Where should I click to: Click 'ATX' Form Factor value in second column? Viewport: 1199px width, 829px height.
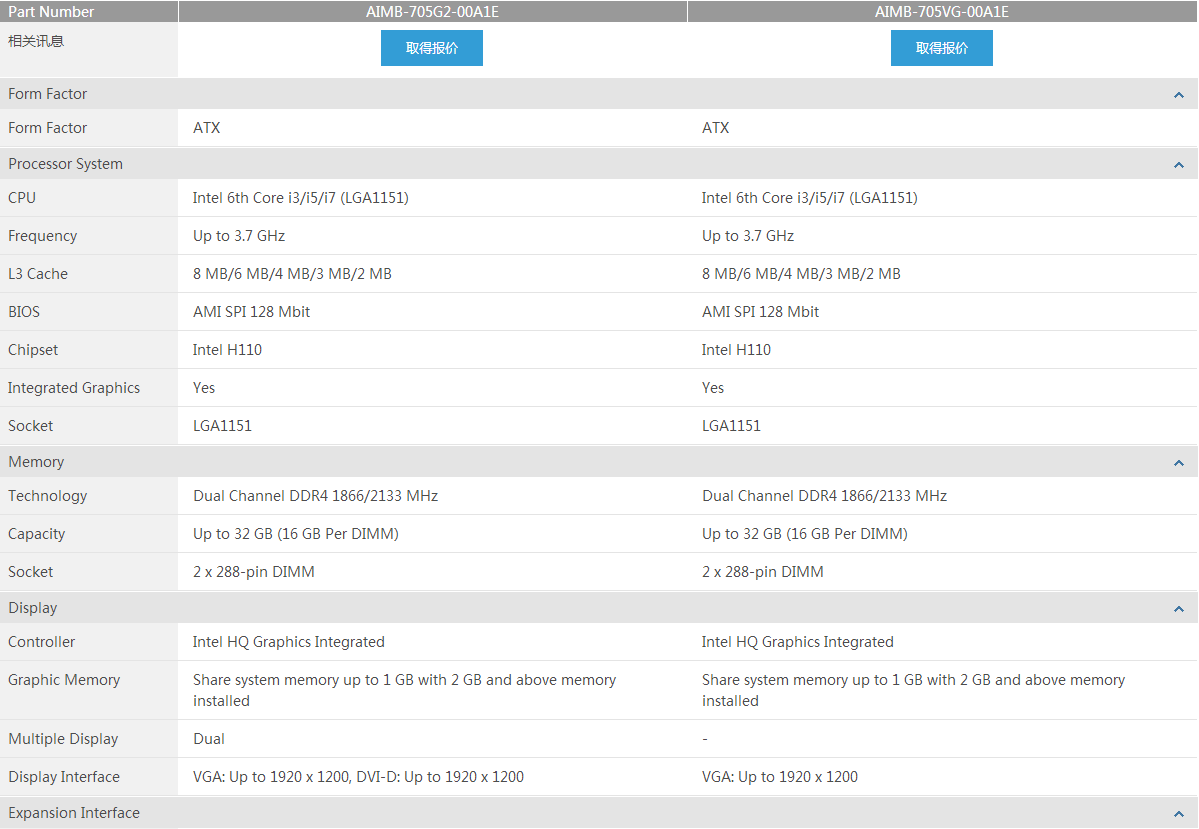716,128
